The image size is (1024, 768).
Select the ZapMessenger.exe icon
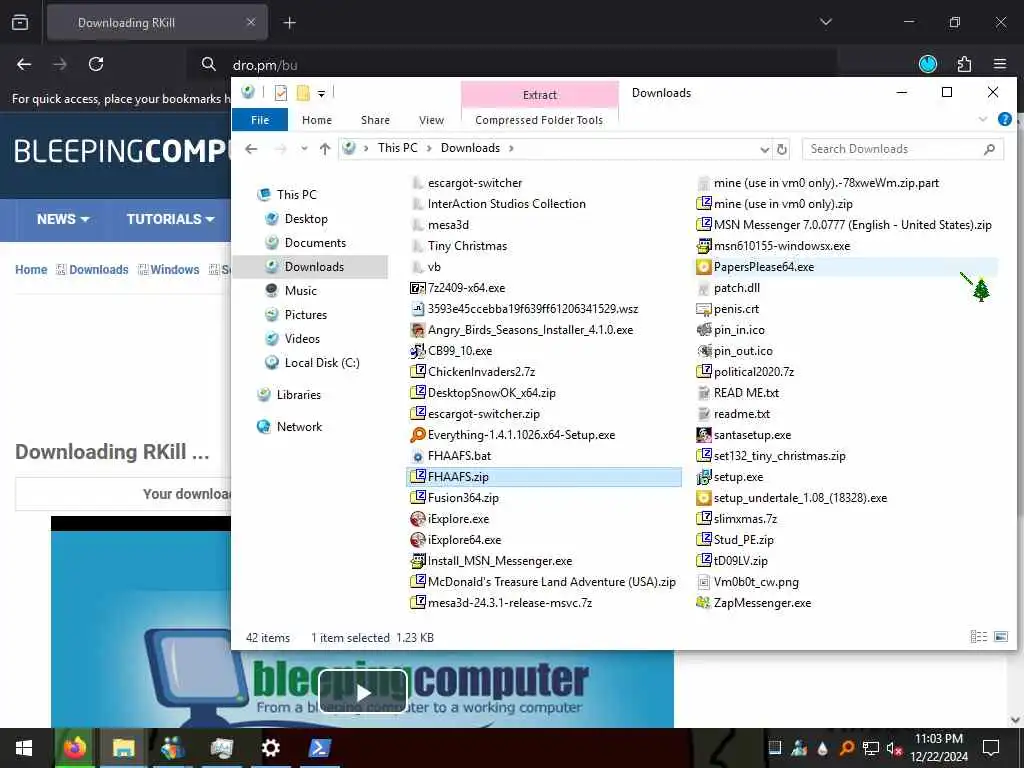point(703,603)
